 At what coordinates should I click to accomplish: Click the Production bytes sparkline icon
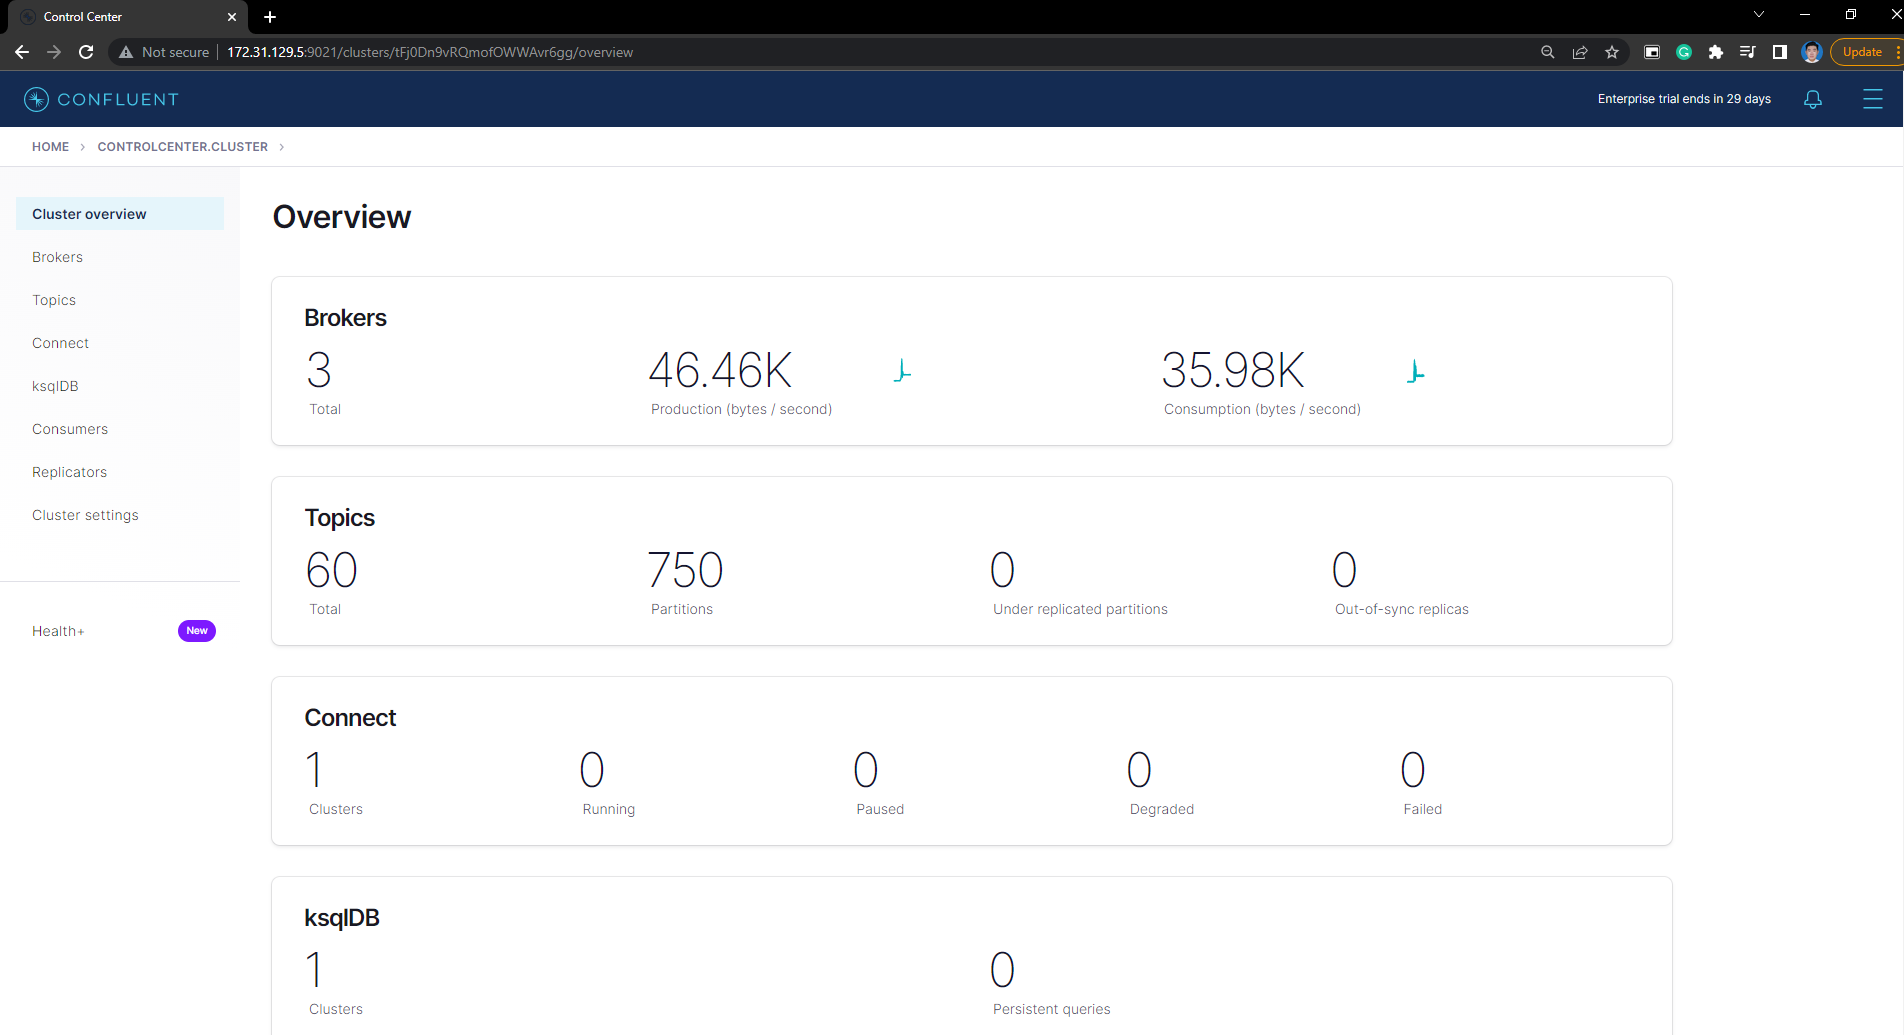click(x=902, y=370)
